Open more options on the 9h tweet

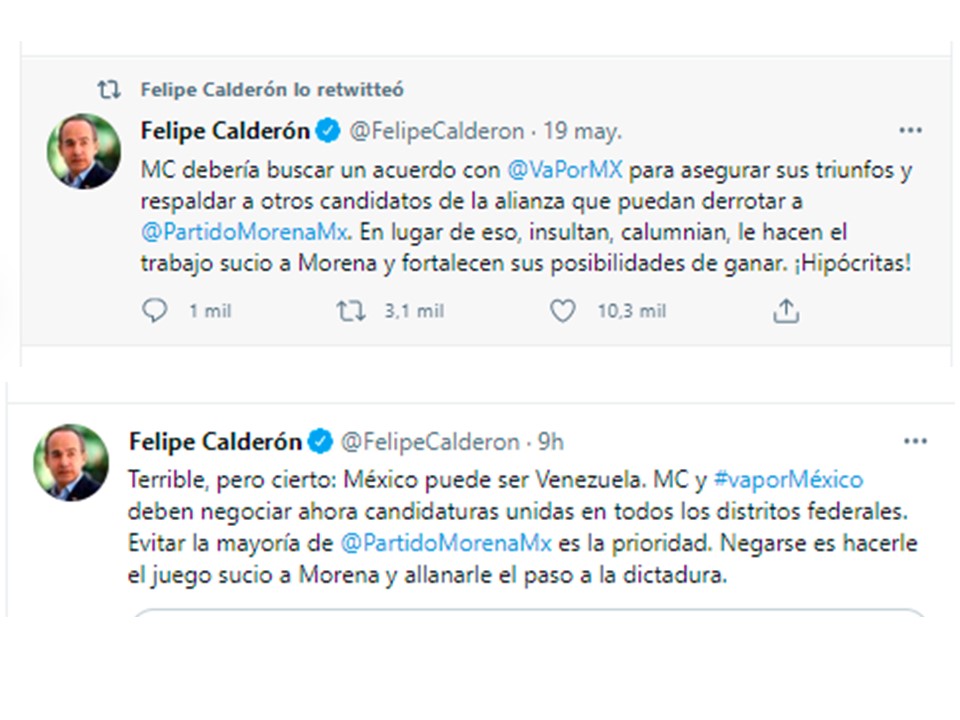914,441
